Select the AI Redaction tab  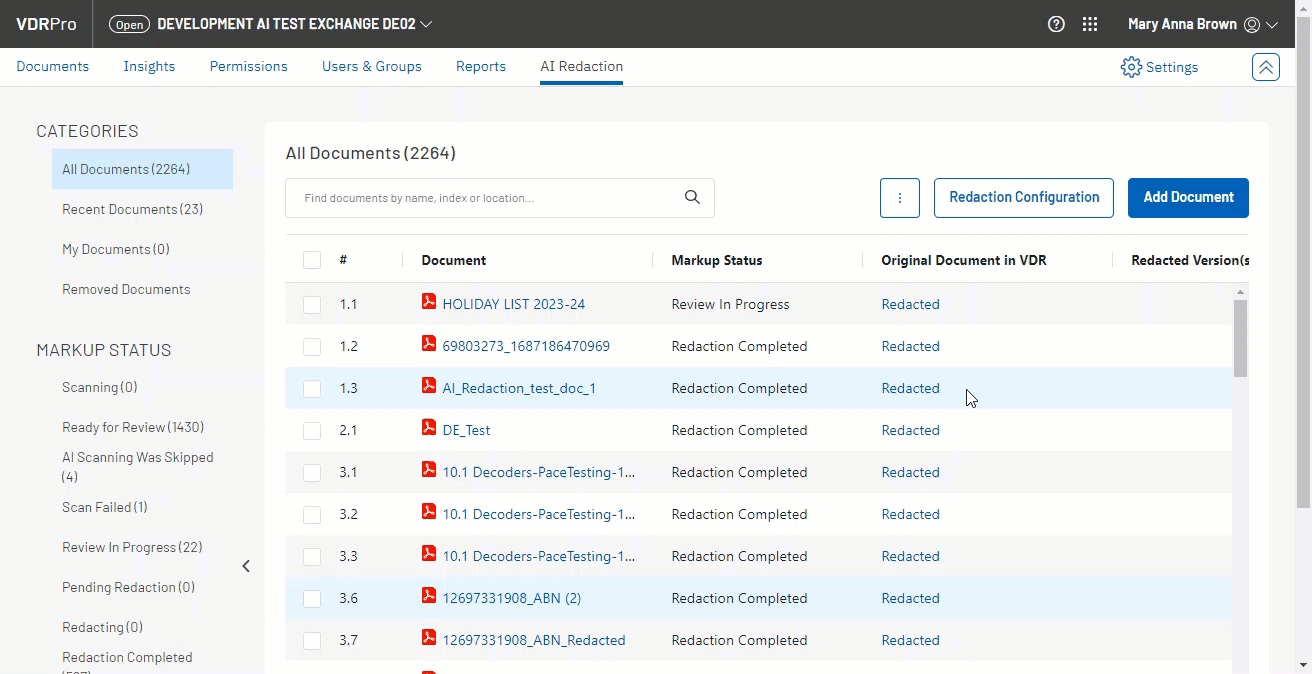tap(582, 66)
